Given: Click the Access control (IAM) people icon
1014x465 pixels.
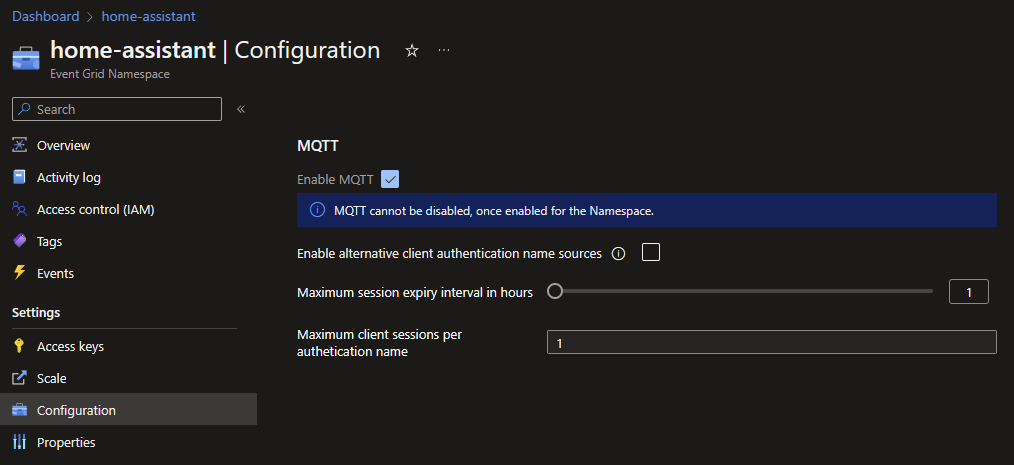Looking at the screenshot, I should (19, 209).
